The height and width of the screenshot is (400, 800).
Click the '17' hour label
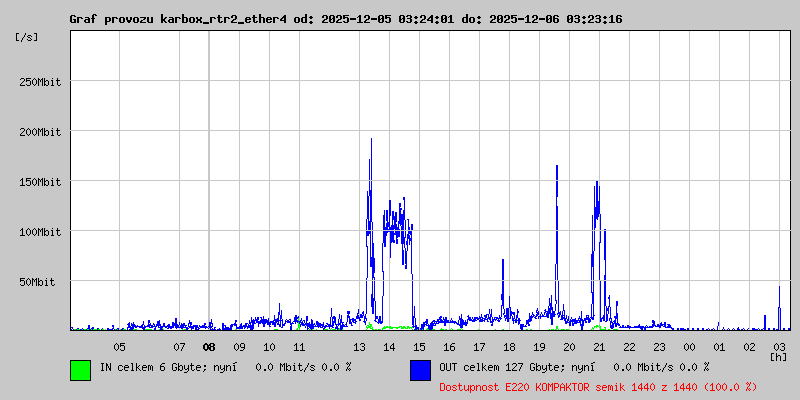point(479,347)
